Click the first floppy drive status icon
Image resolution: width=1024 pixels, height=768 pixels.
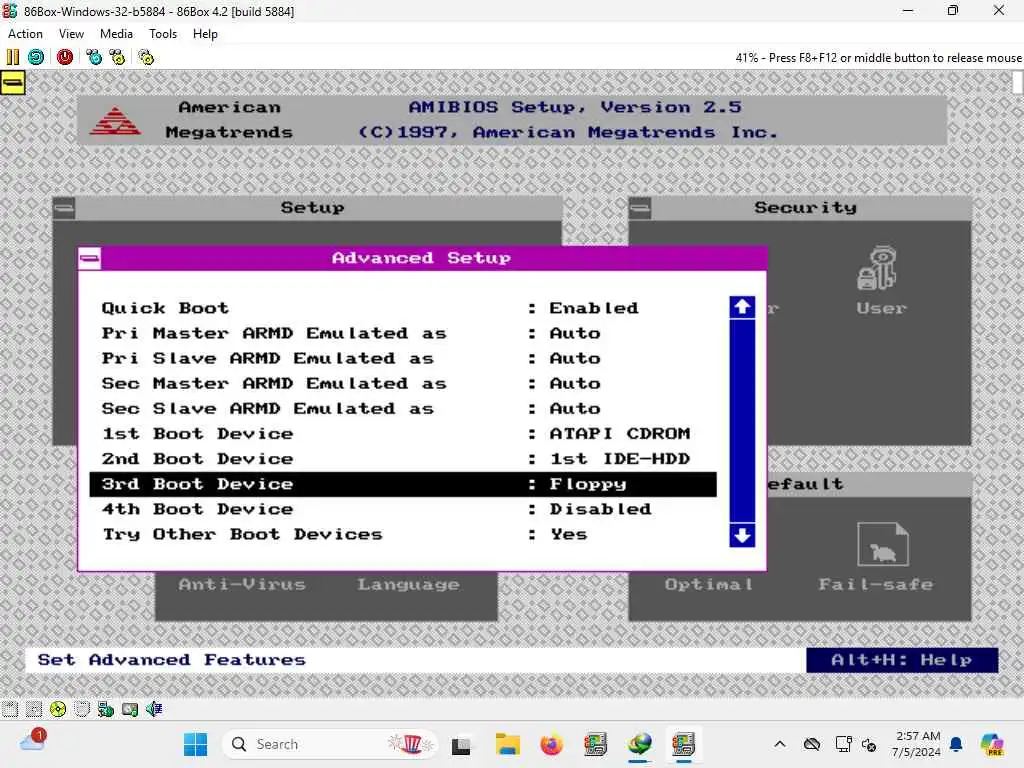pos(10,709)
